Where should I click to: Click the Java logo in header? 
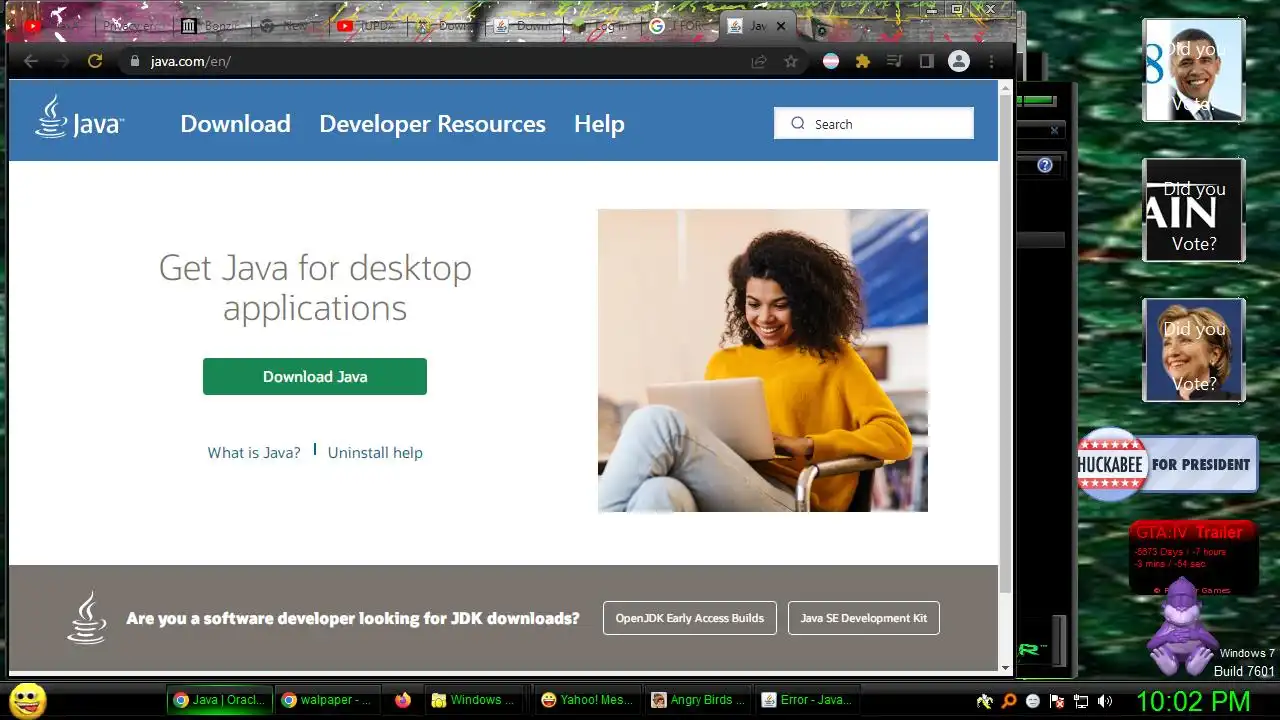(x=79, y=118)
